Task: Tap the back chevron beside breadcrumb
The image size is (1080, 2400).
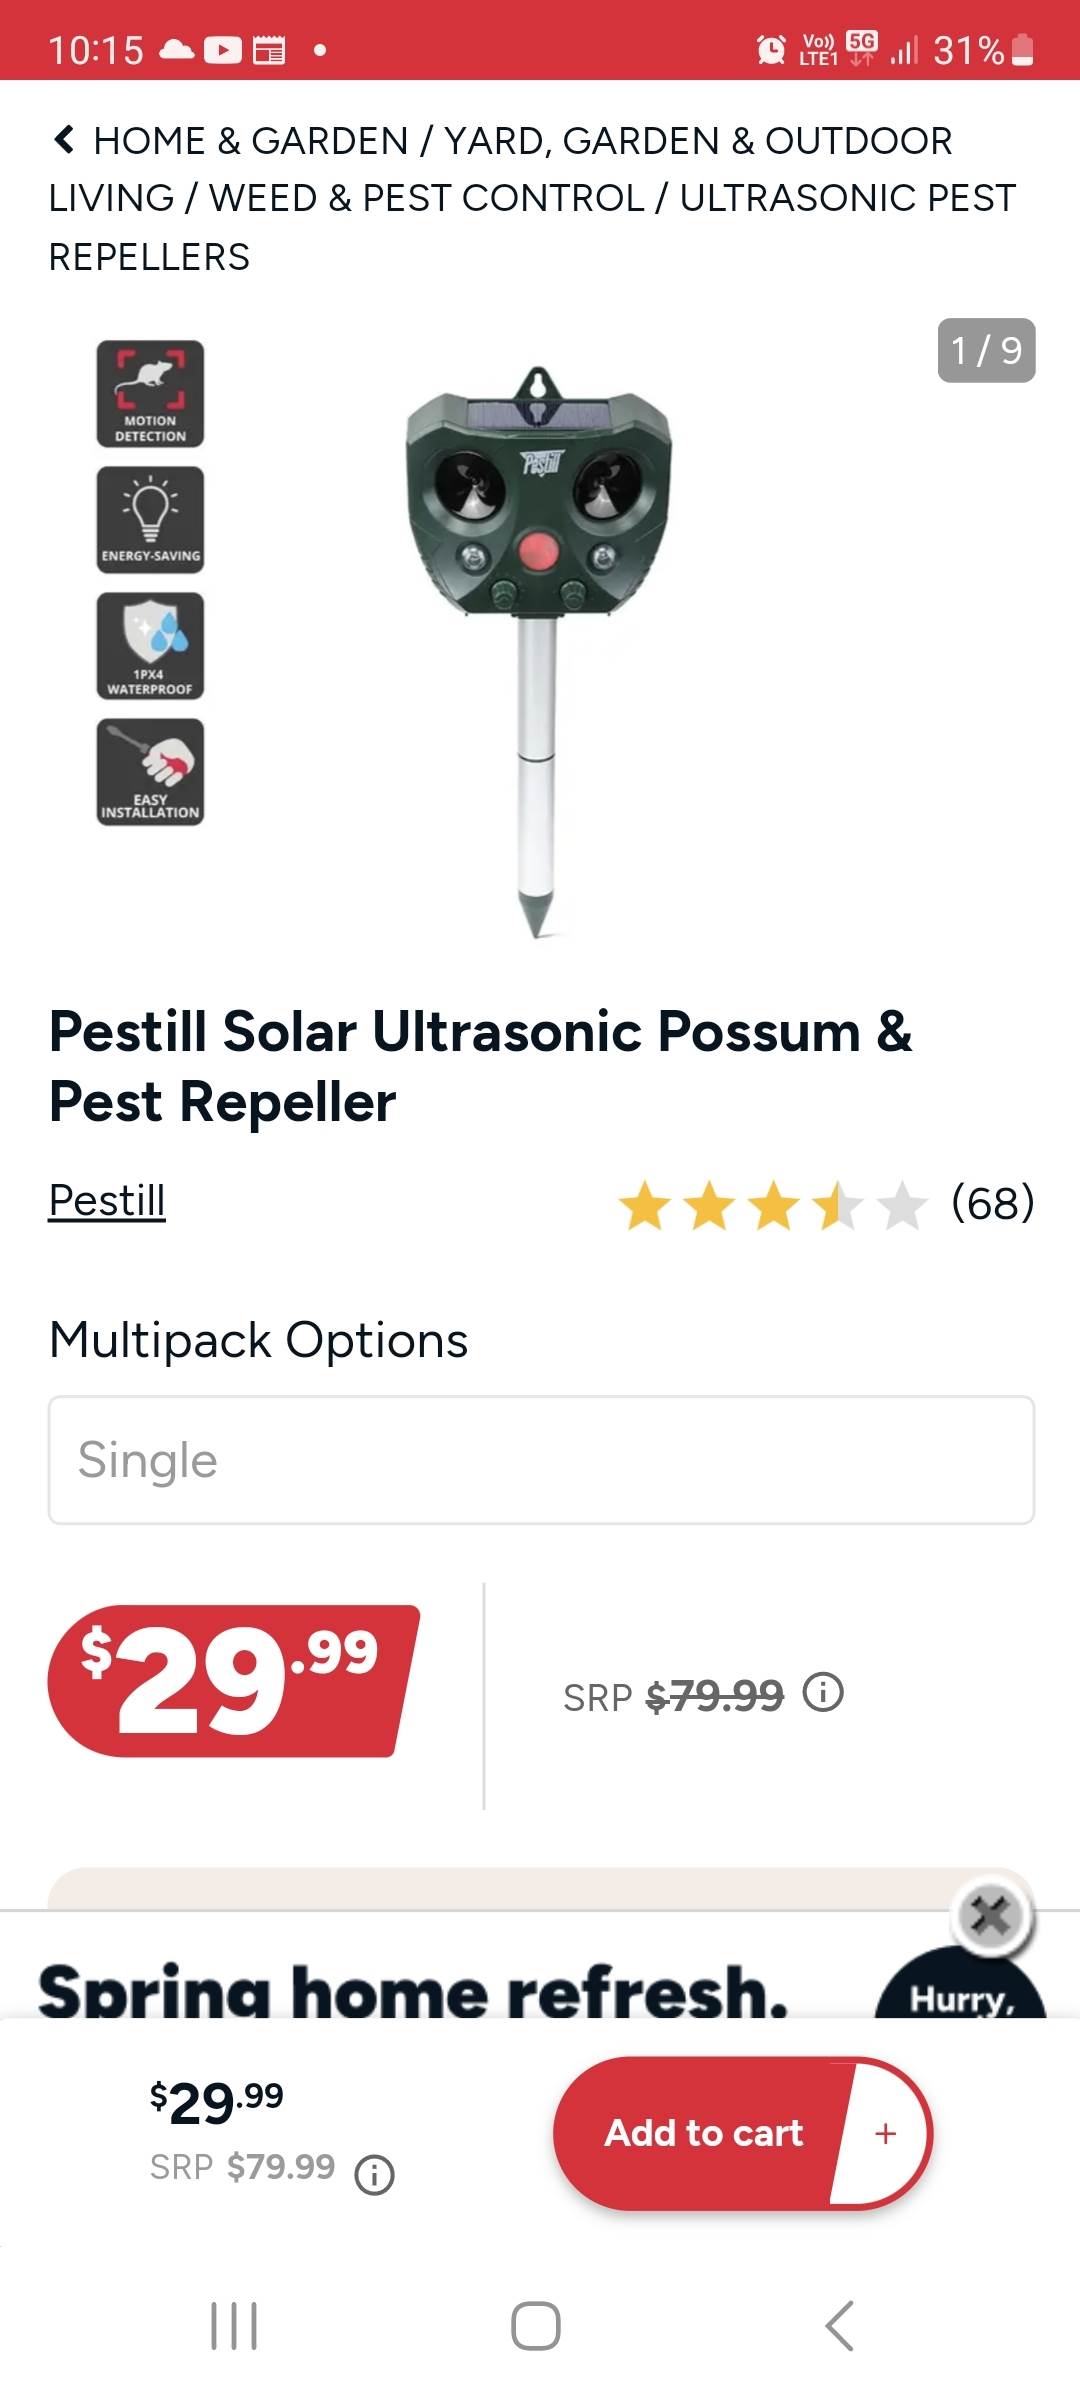Action: (64, 140)
